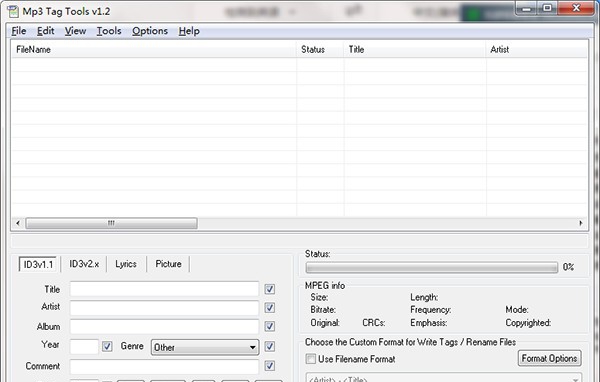Click the file list horizontal scrollbar thumb
600x382 pixels.
(111, 223)
